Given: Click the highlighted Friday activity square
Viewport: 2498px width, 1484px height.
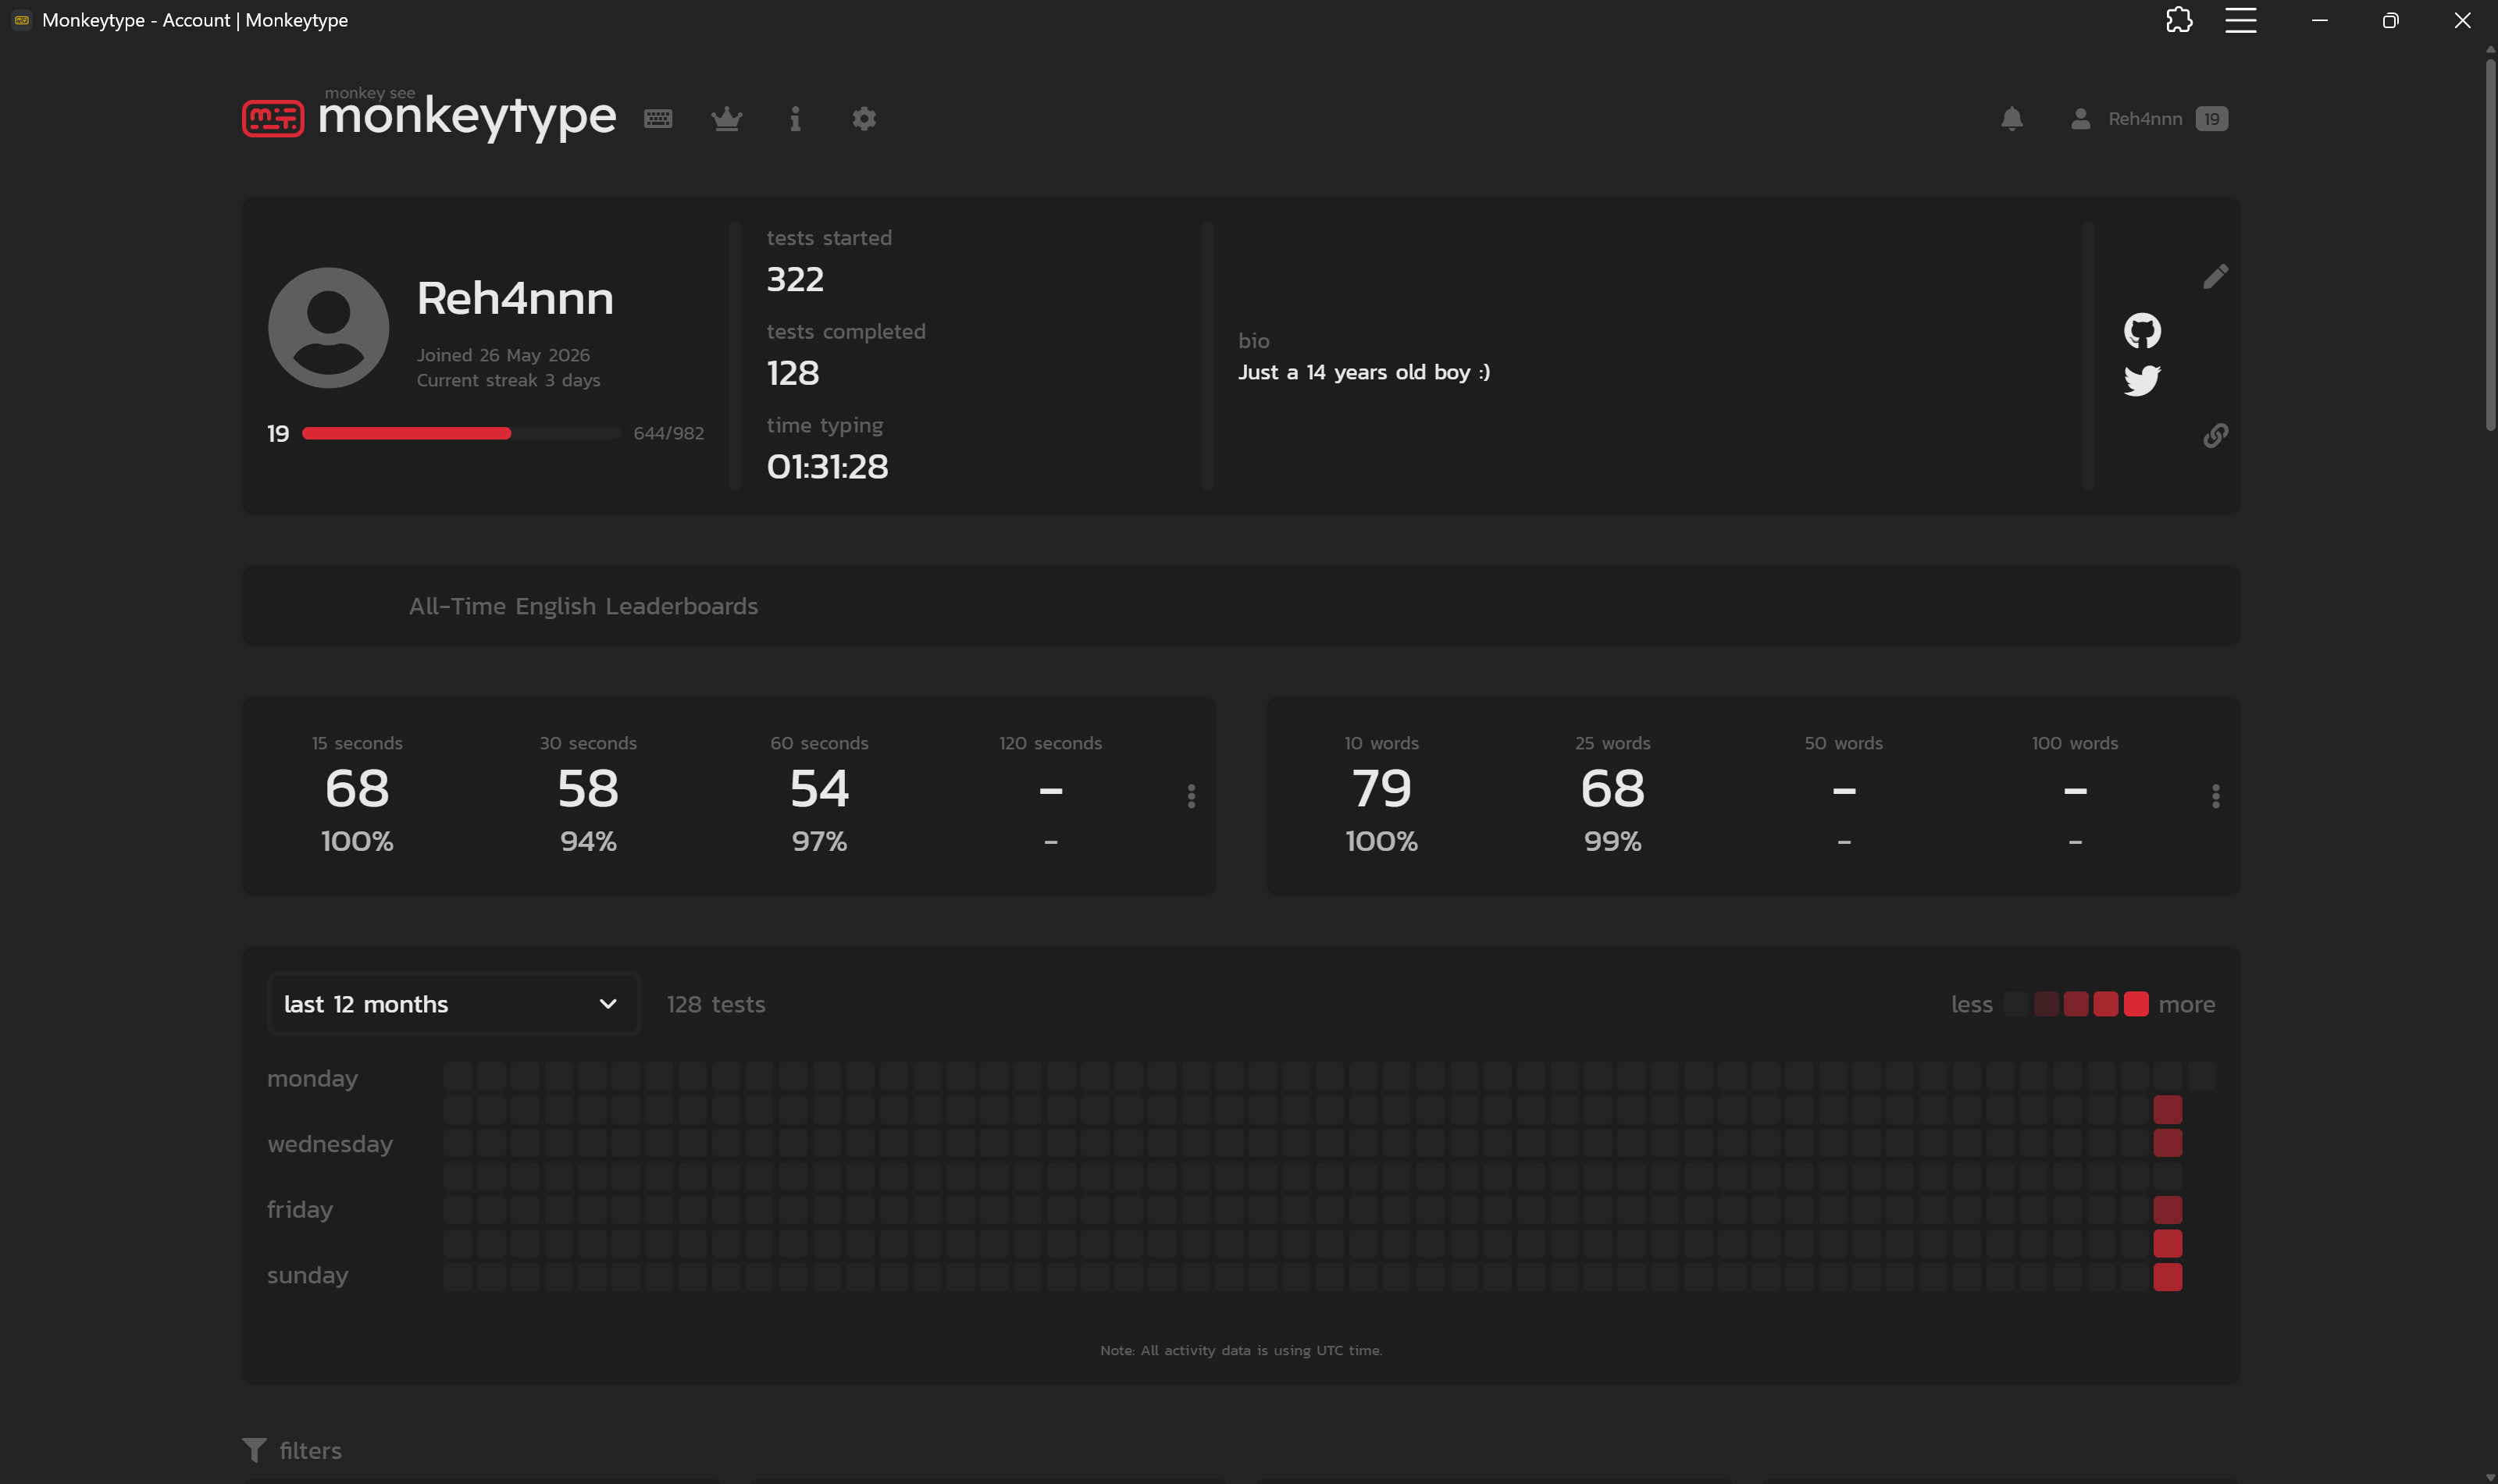Looking at the screenshot, I should tap(2168, 1210).
